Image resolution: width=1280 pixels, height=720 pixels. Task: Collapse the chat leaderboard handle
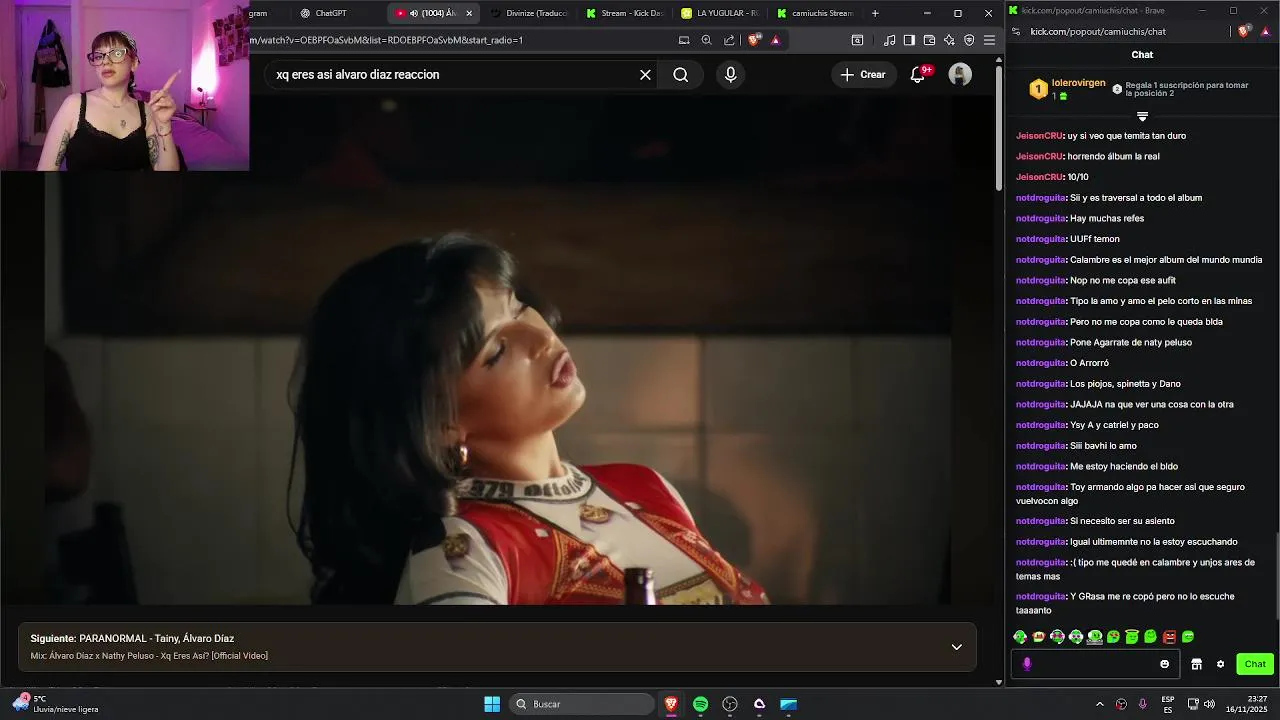tap(1142, 117)
